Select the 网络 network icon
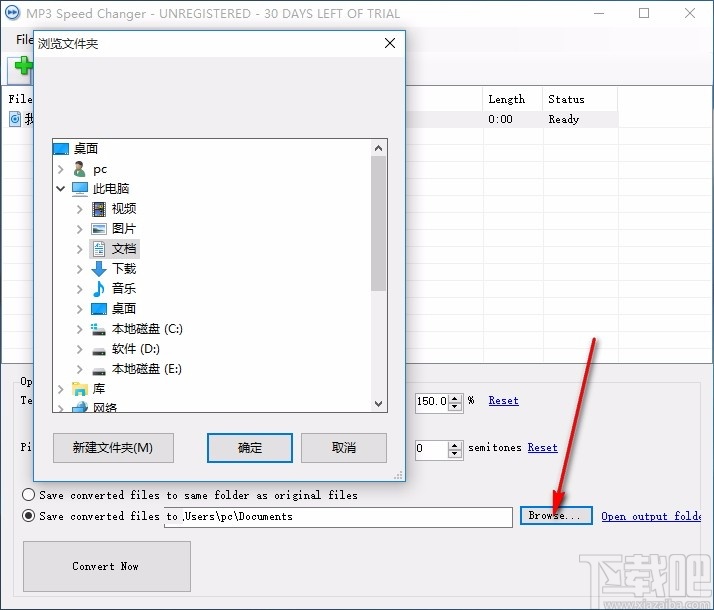Screen dimensions: 714x610 coord(80,407)
